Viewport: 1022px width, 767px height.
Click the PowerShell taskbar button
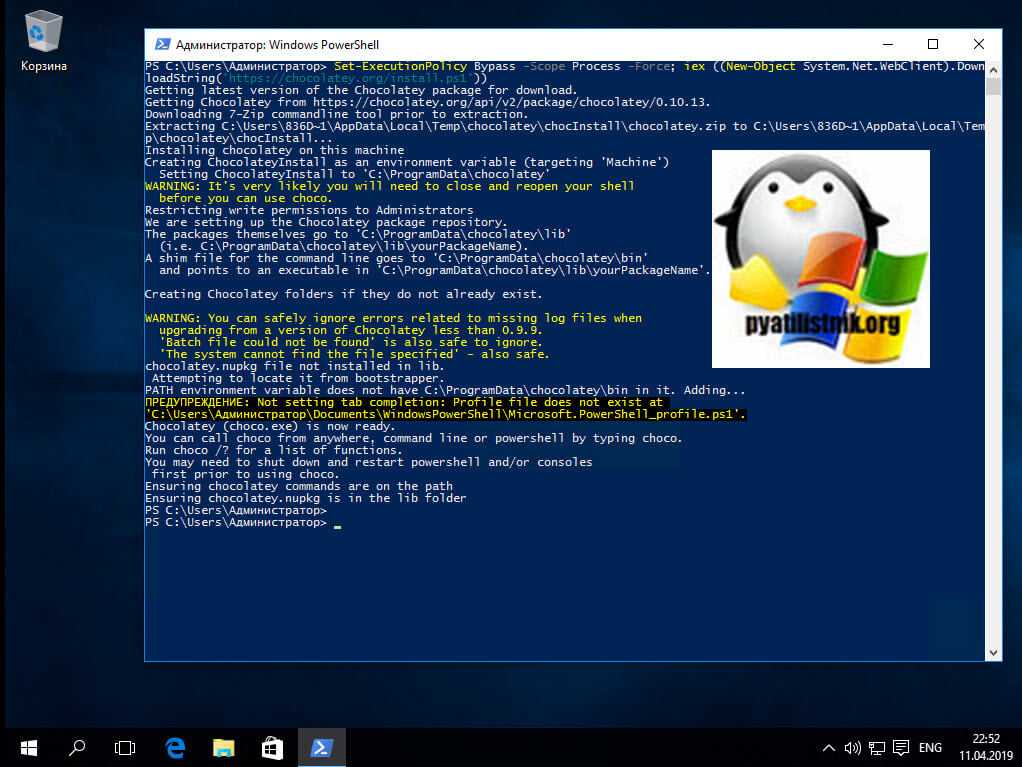click(321, 747)
